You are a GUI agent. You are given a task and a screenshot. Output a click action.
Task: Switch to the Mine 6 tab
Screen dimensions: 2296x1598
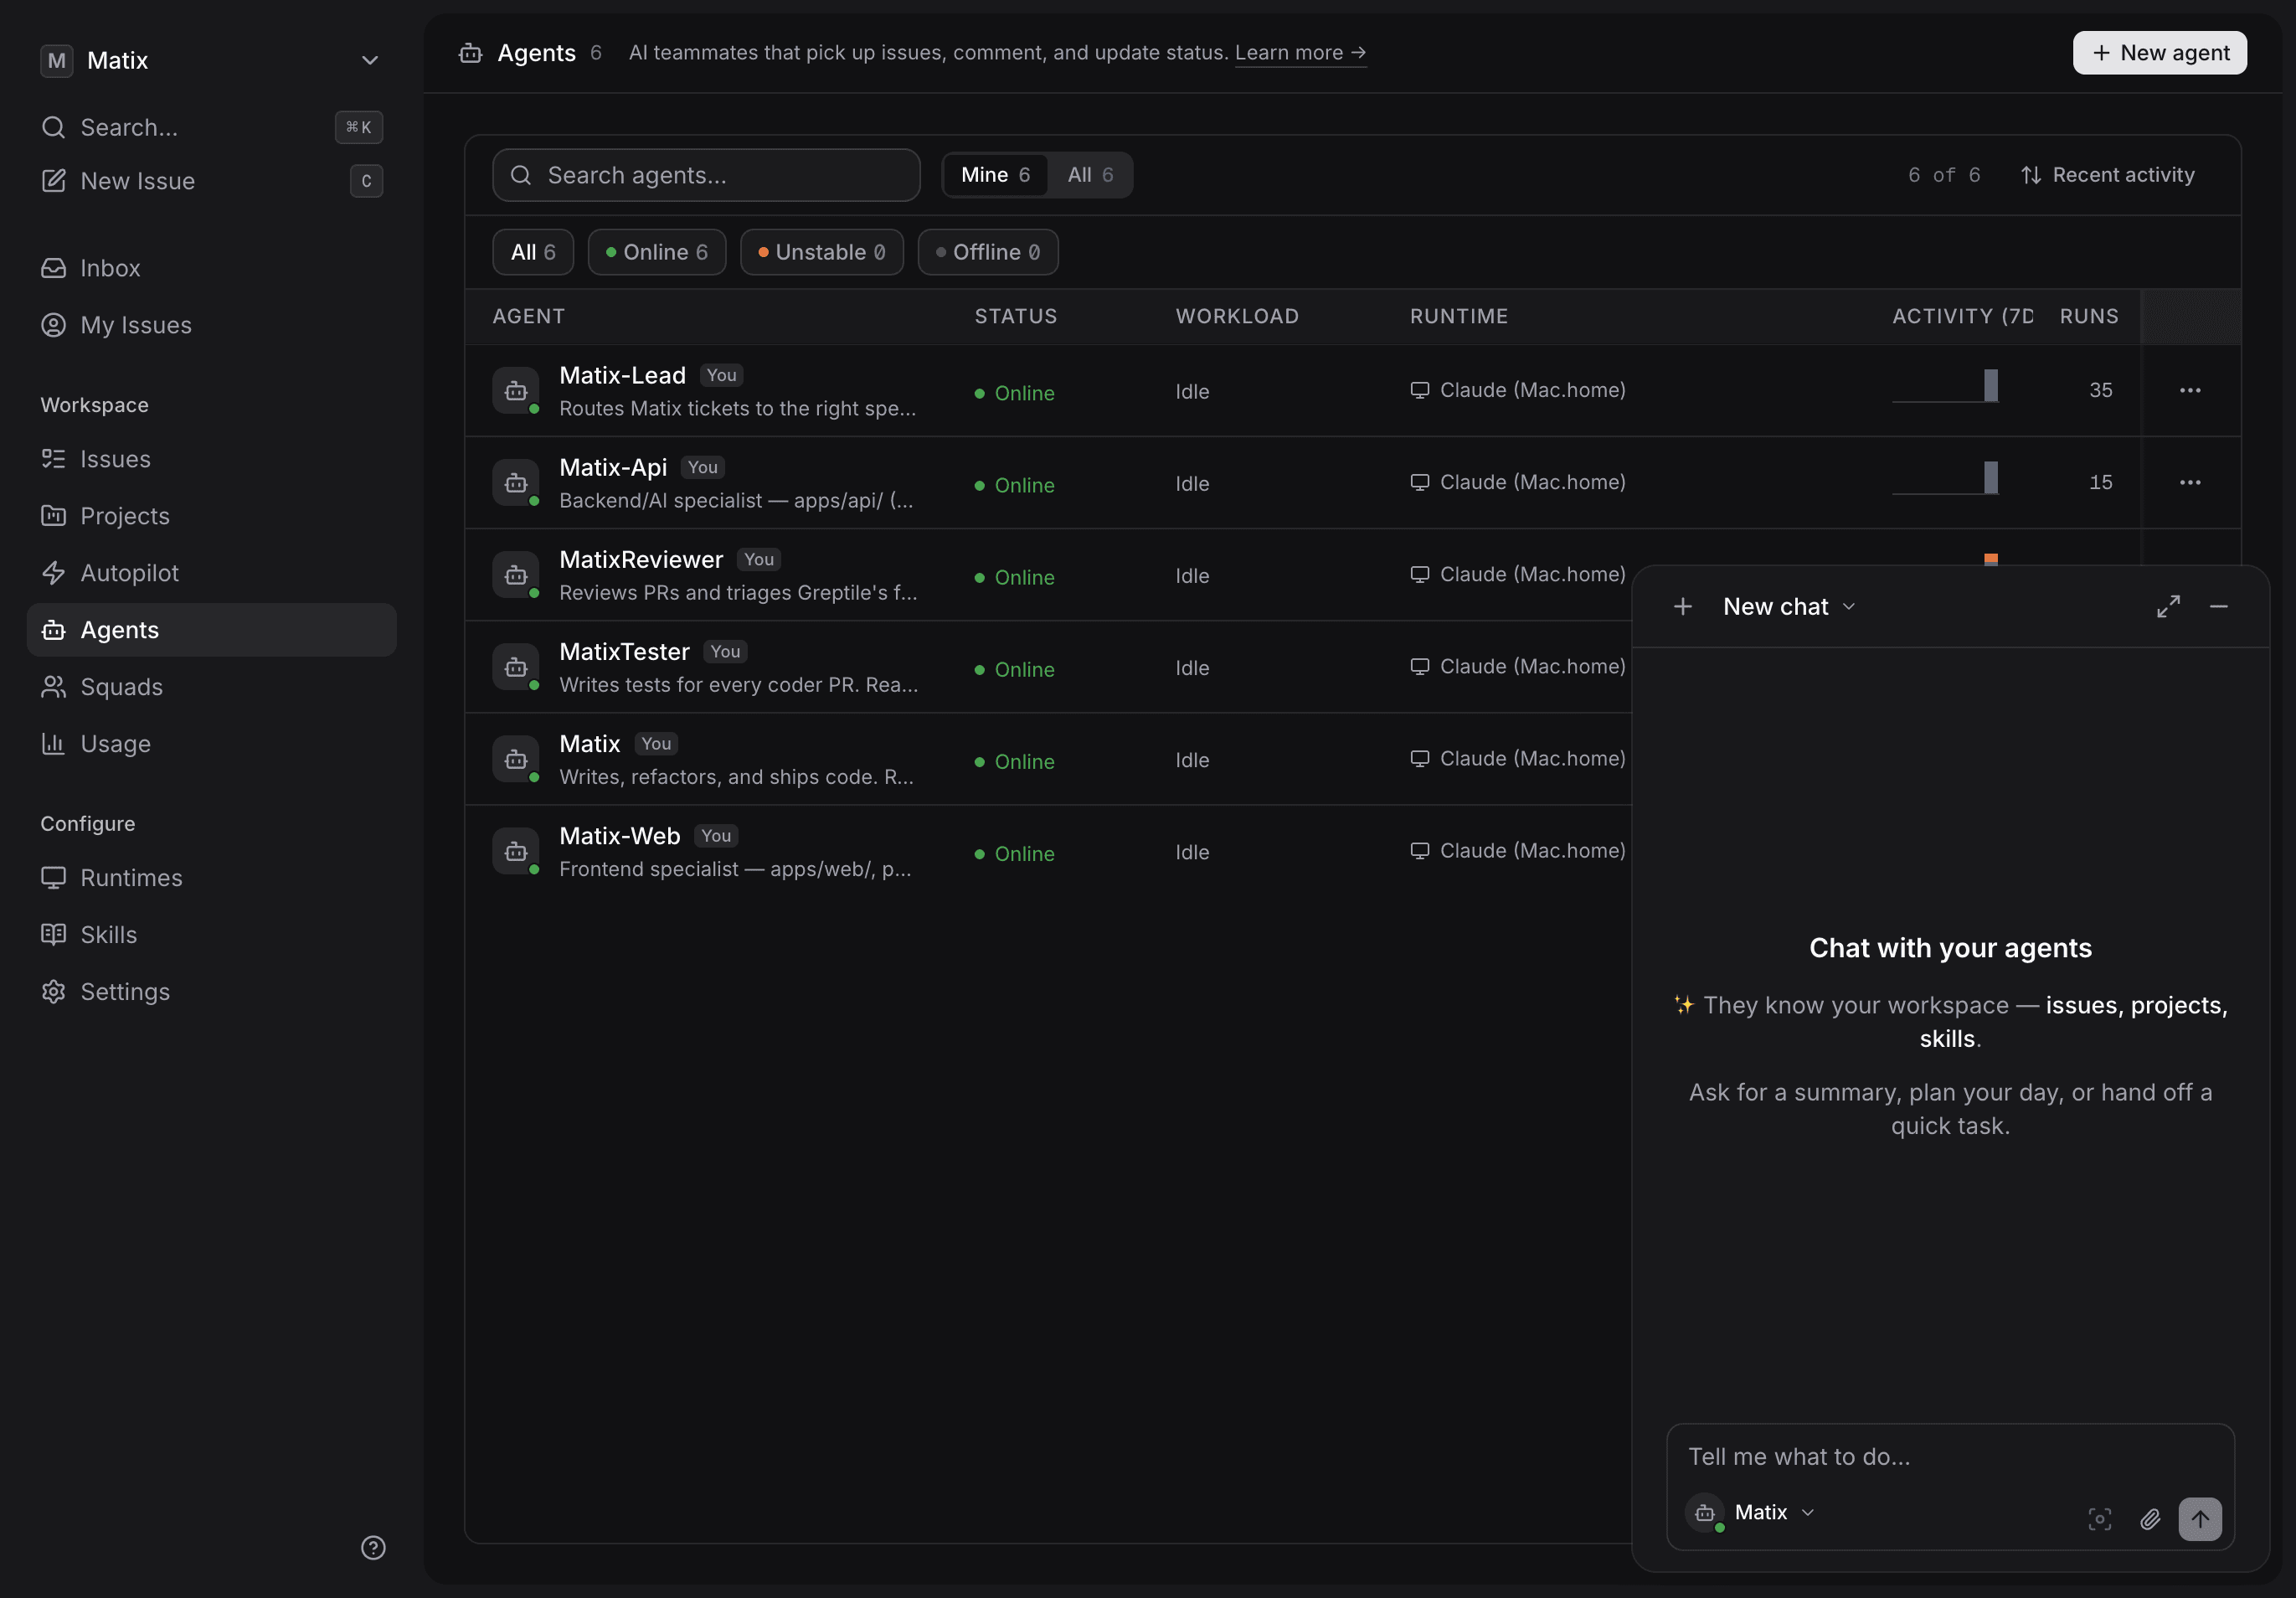pyautogui.click(x=995, y=175)
